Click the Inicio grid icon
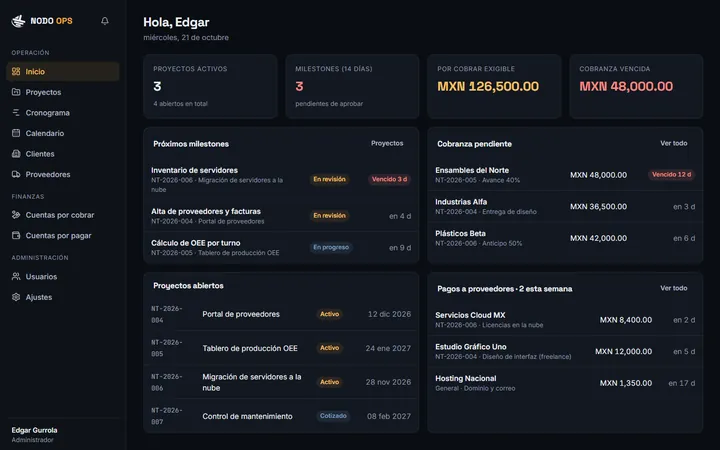This screenshot has height=450, width=720. (16, 72)
